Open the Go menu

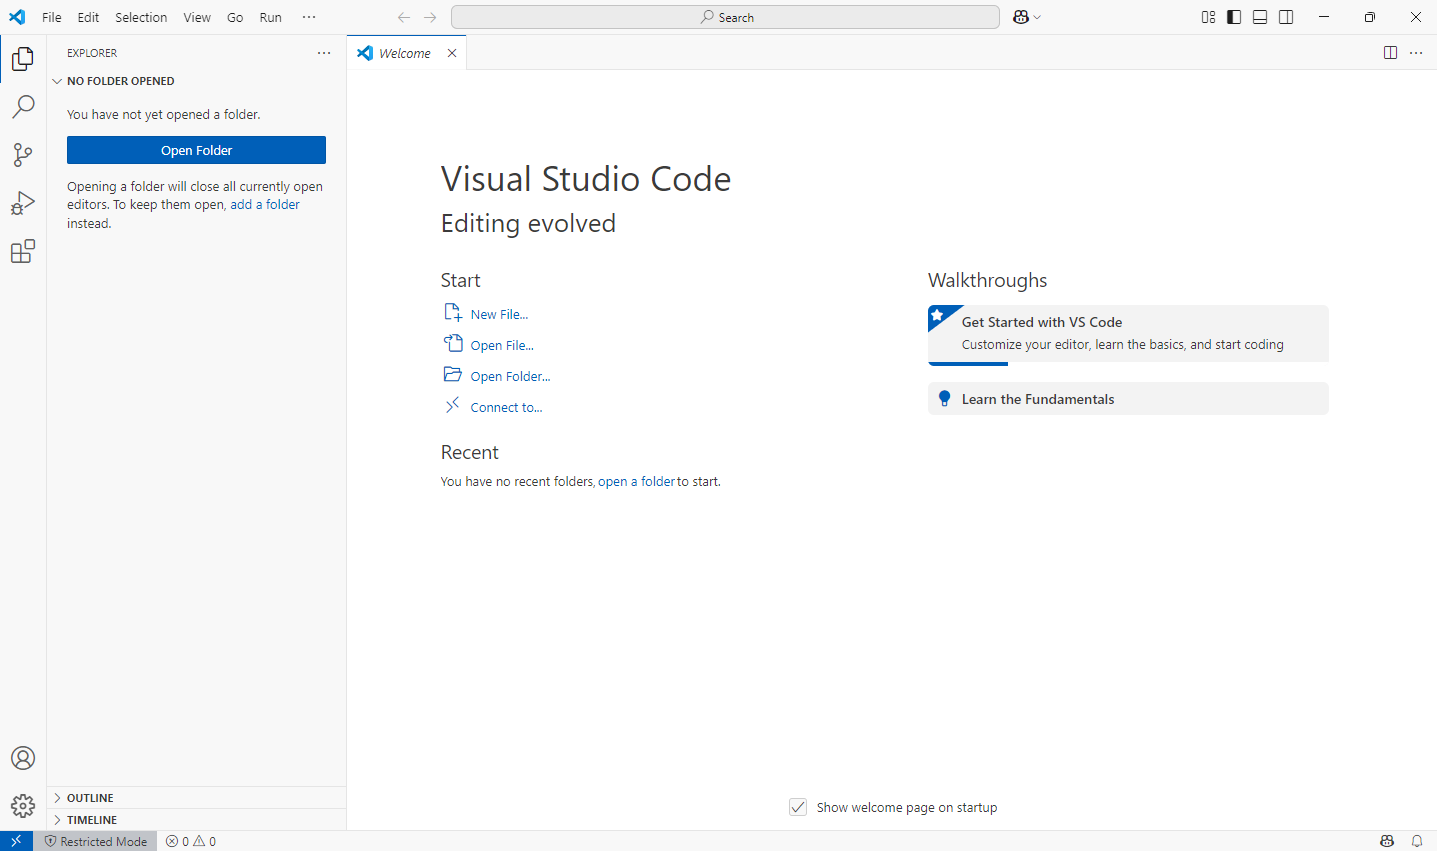[235, 17]
